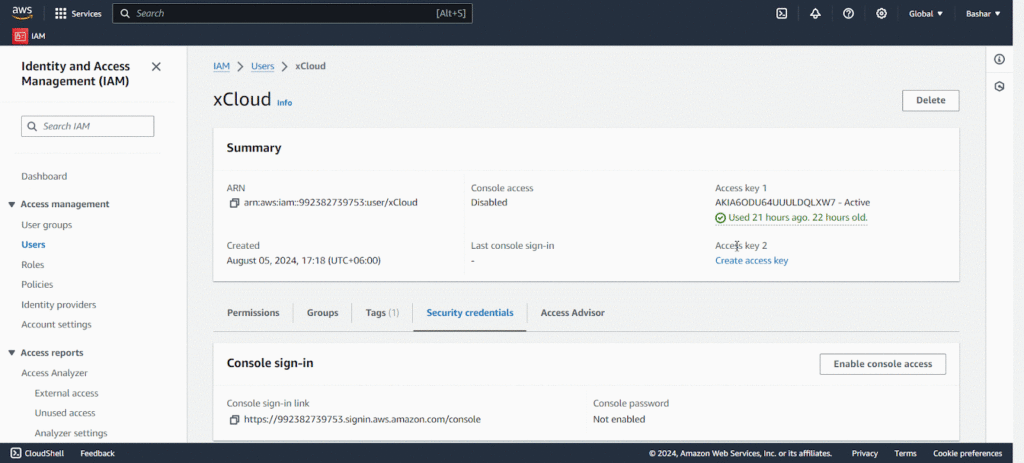Switch to the Access Advisor tab

click(x=572, y=313)
